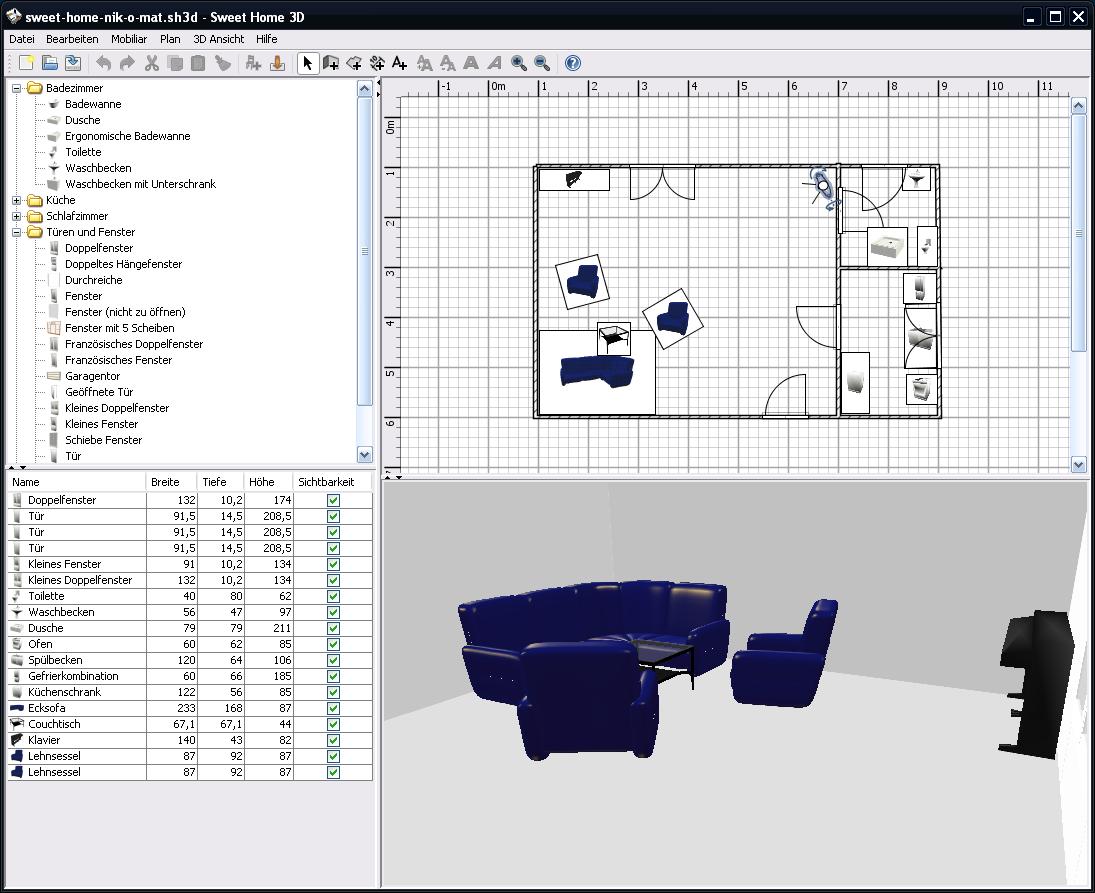Collapse the Türen und Fenster folder
Screen dimensions: 1095x893
click(x=17, y=232)
